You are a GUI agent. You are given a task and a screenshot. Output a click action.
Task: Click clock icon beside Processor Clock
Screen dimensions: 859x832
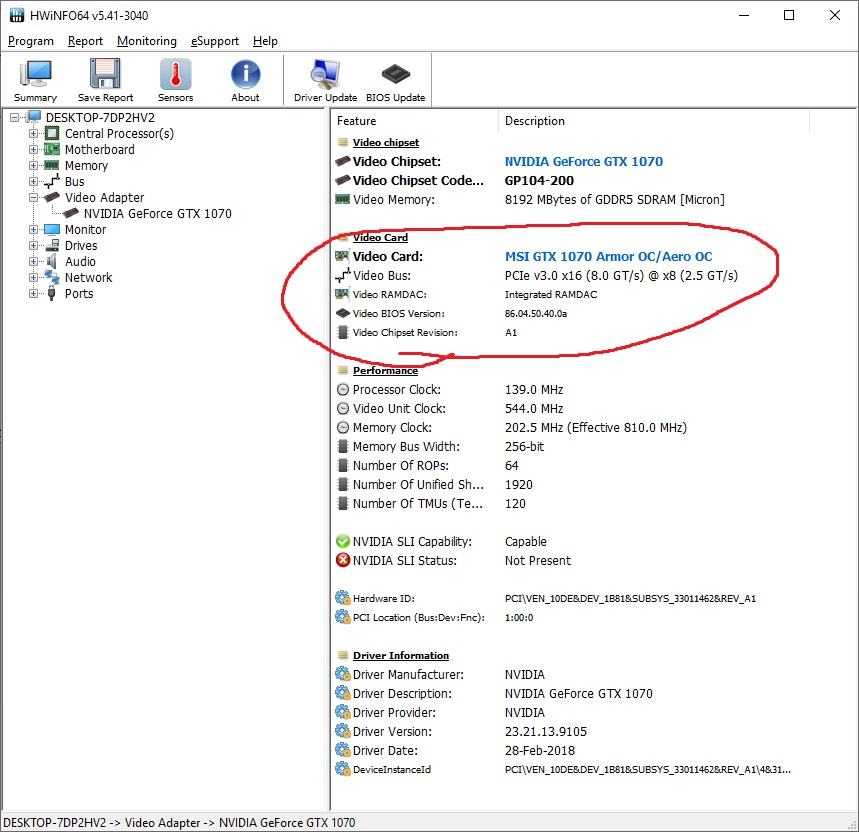342,389
